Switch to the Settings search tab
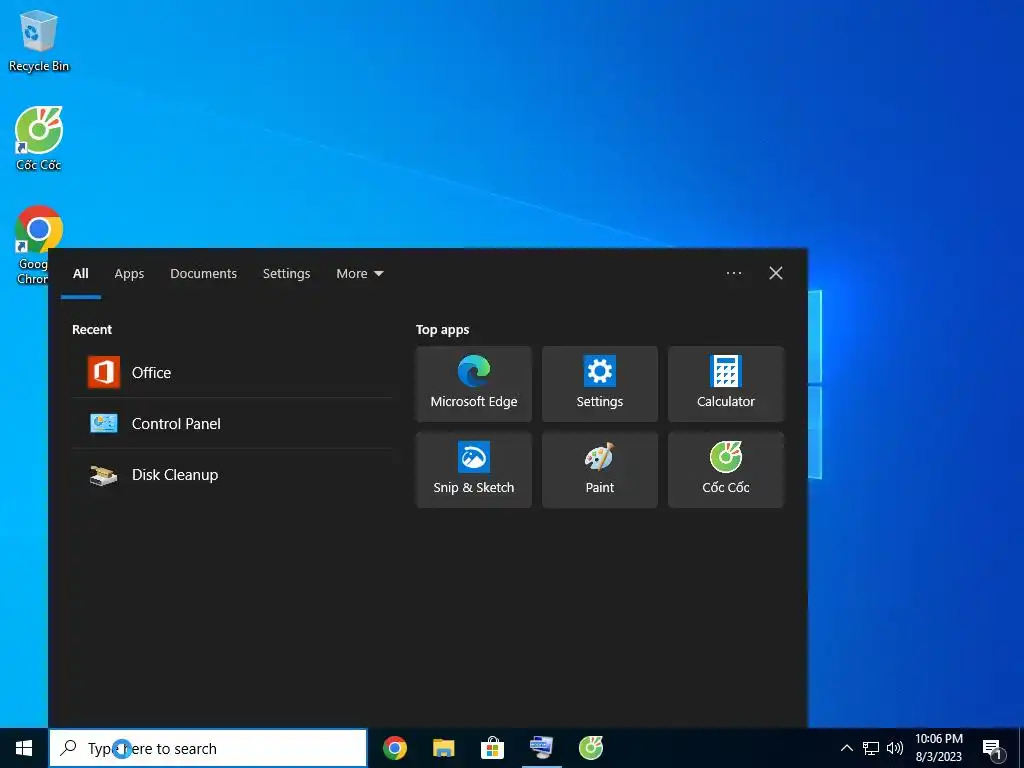The width and height of the screenshot is (1024, 768). (286, 274)
